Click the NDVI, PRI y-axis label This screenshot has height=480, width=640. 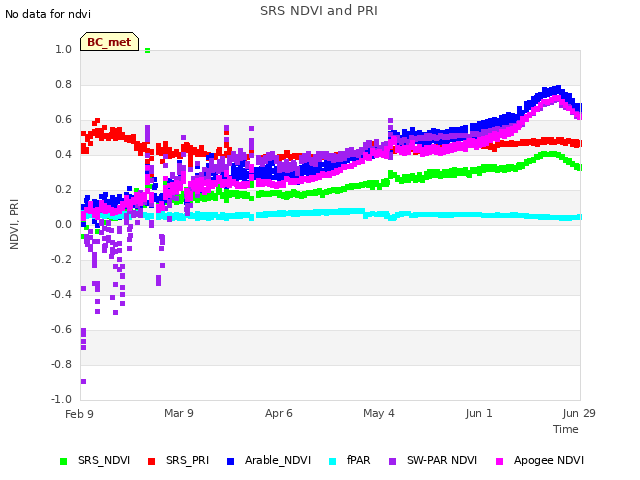(14, 224)
